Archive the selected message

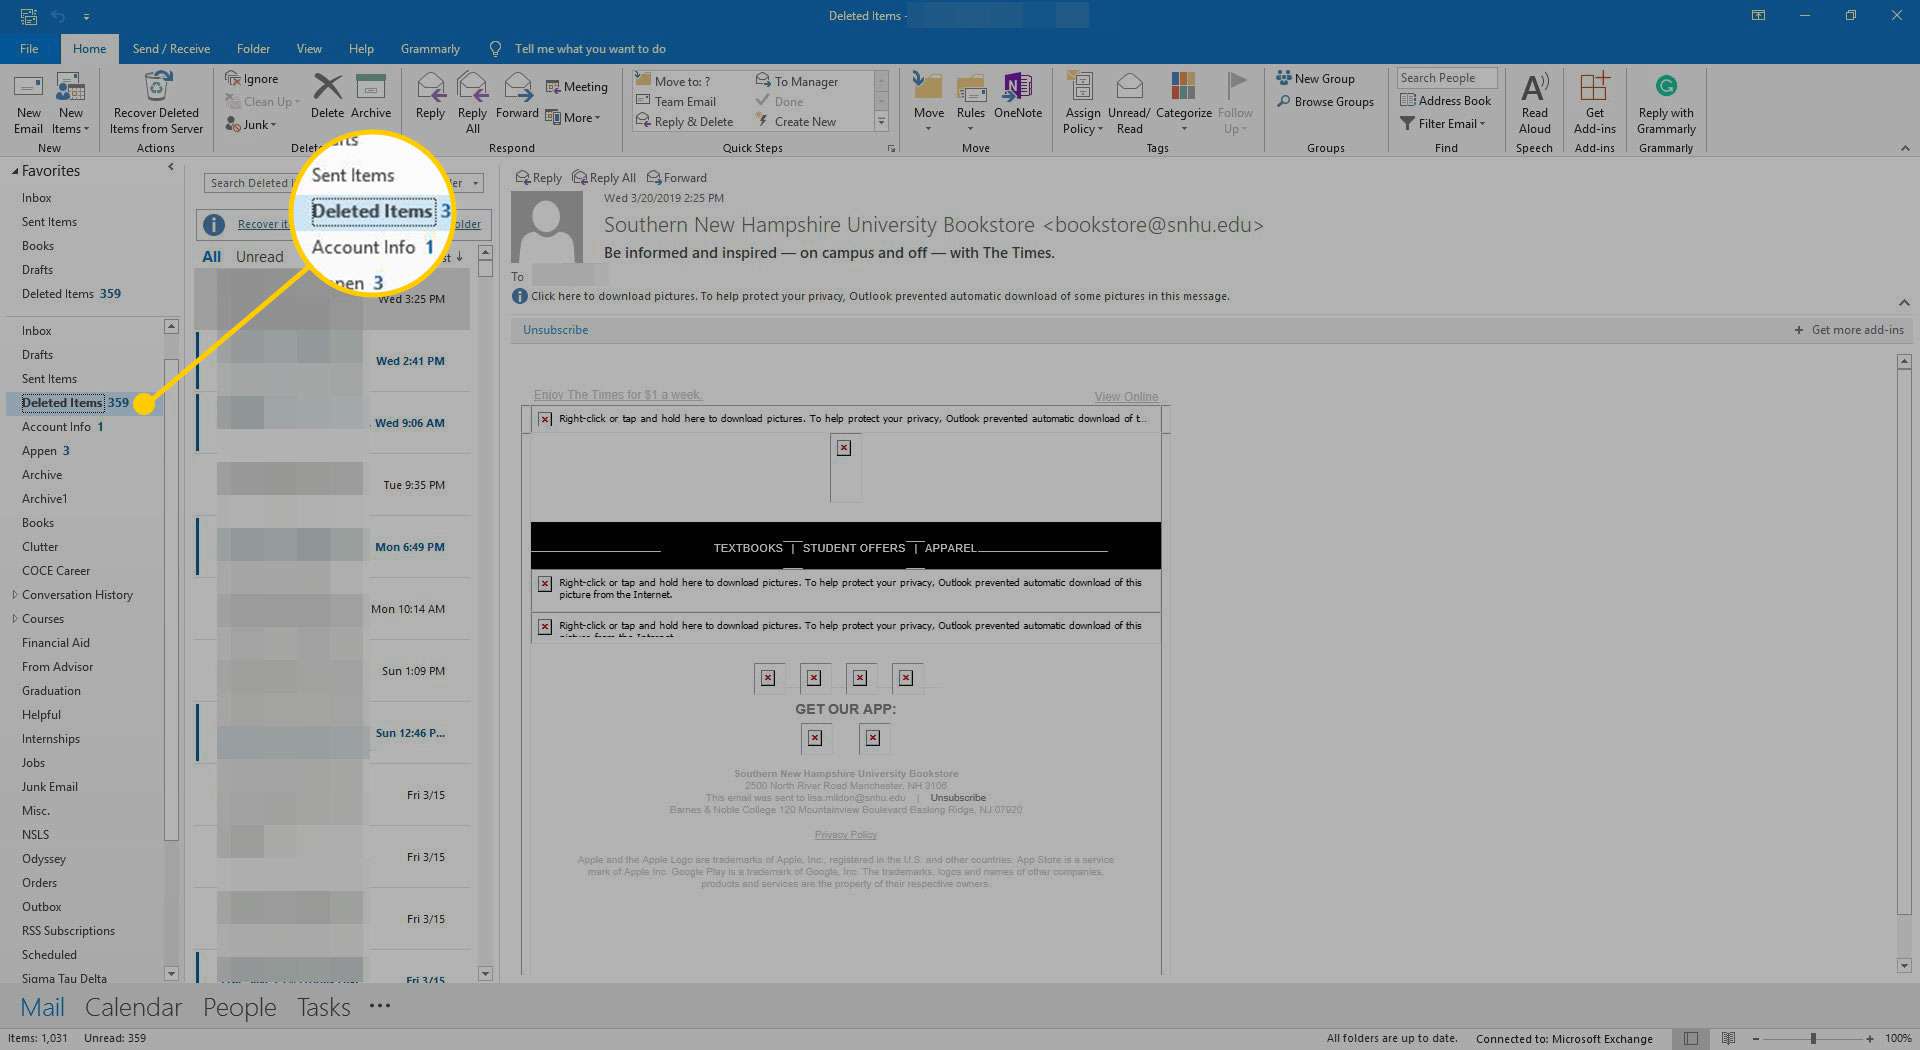click(370, 97)
